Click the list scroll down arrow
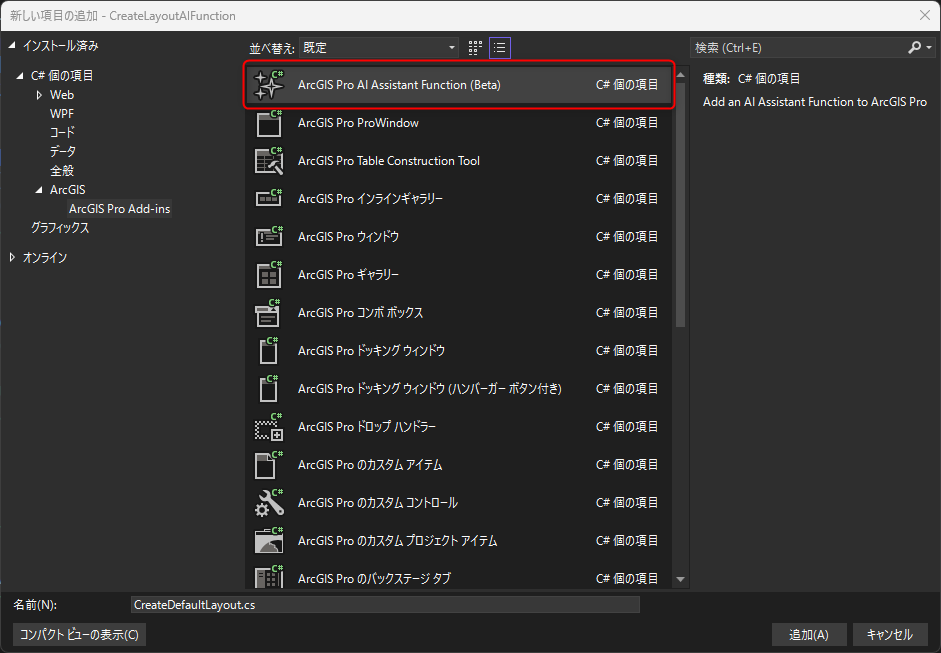This screenshot has width=941, height=653. 681,579
